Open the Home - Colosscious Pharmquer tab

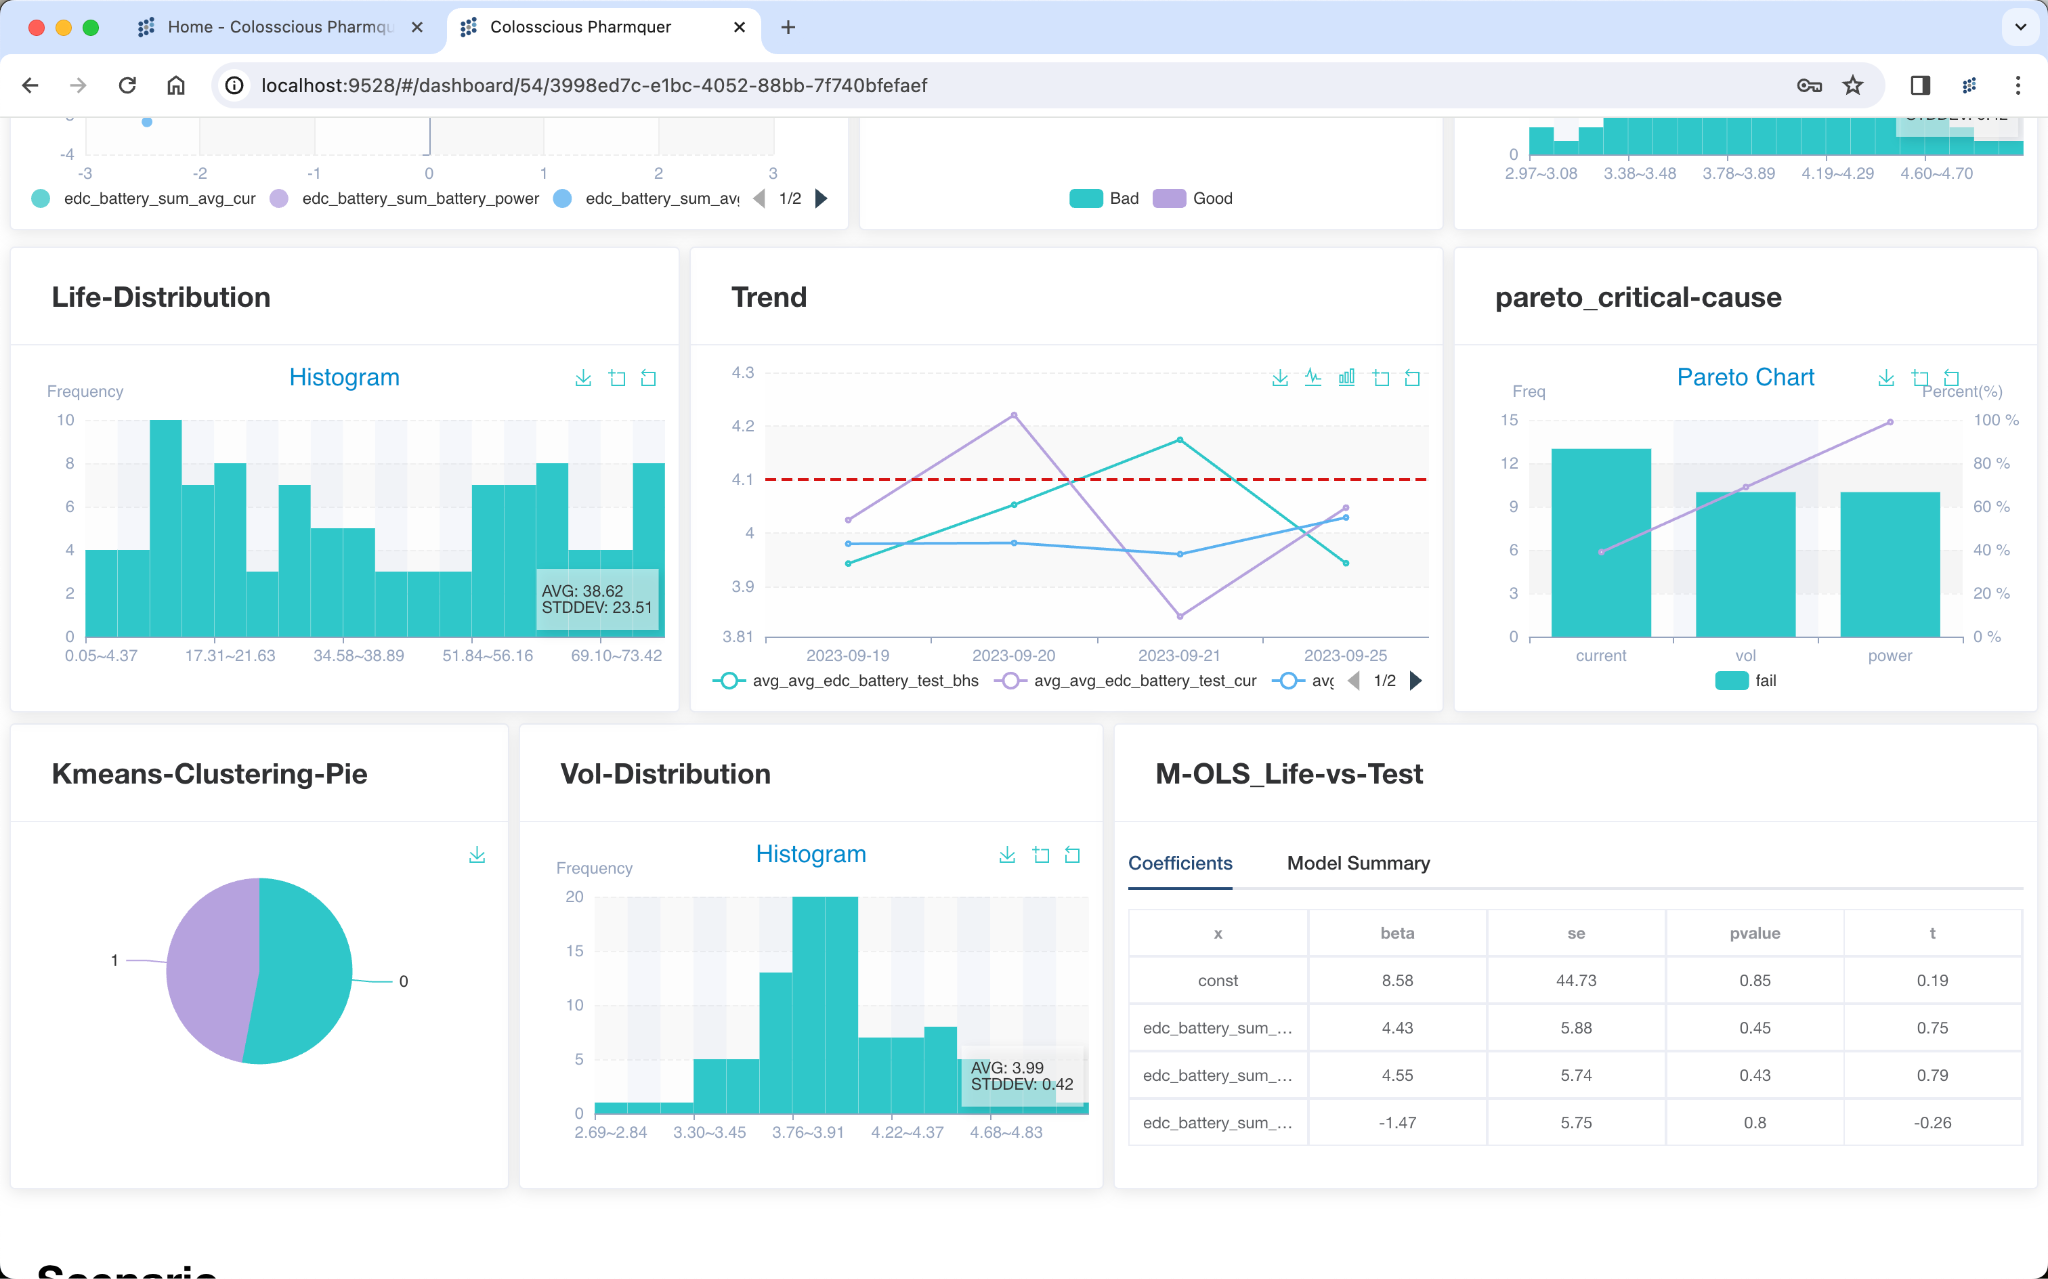tap(280, 27)
